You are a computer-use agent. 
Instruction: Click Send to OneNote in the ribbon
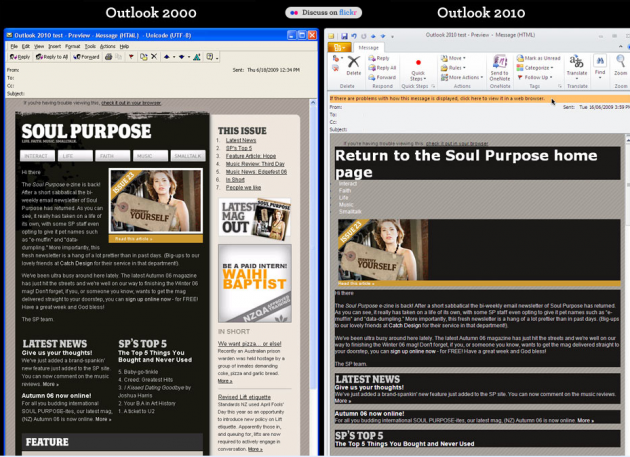[500, 68]
